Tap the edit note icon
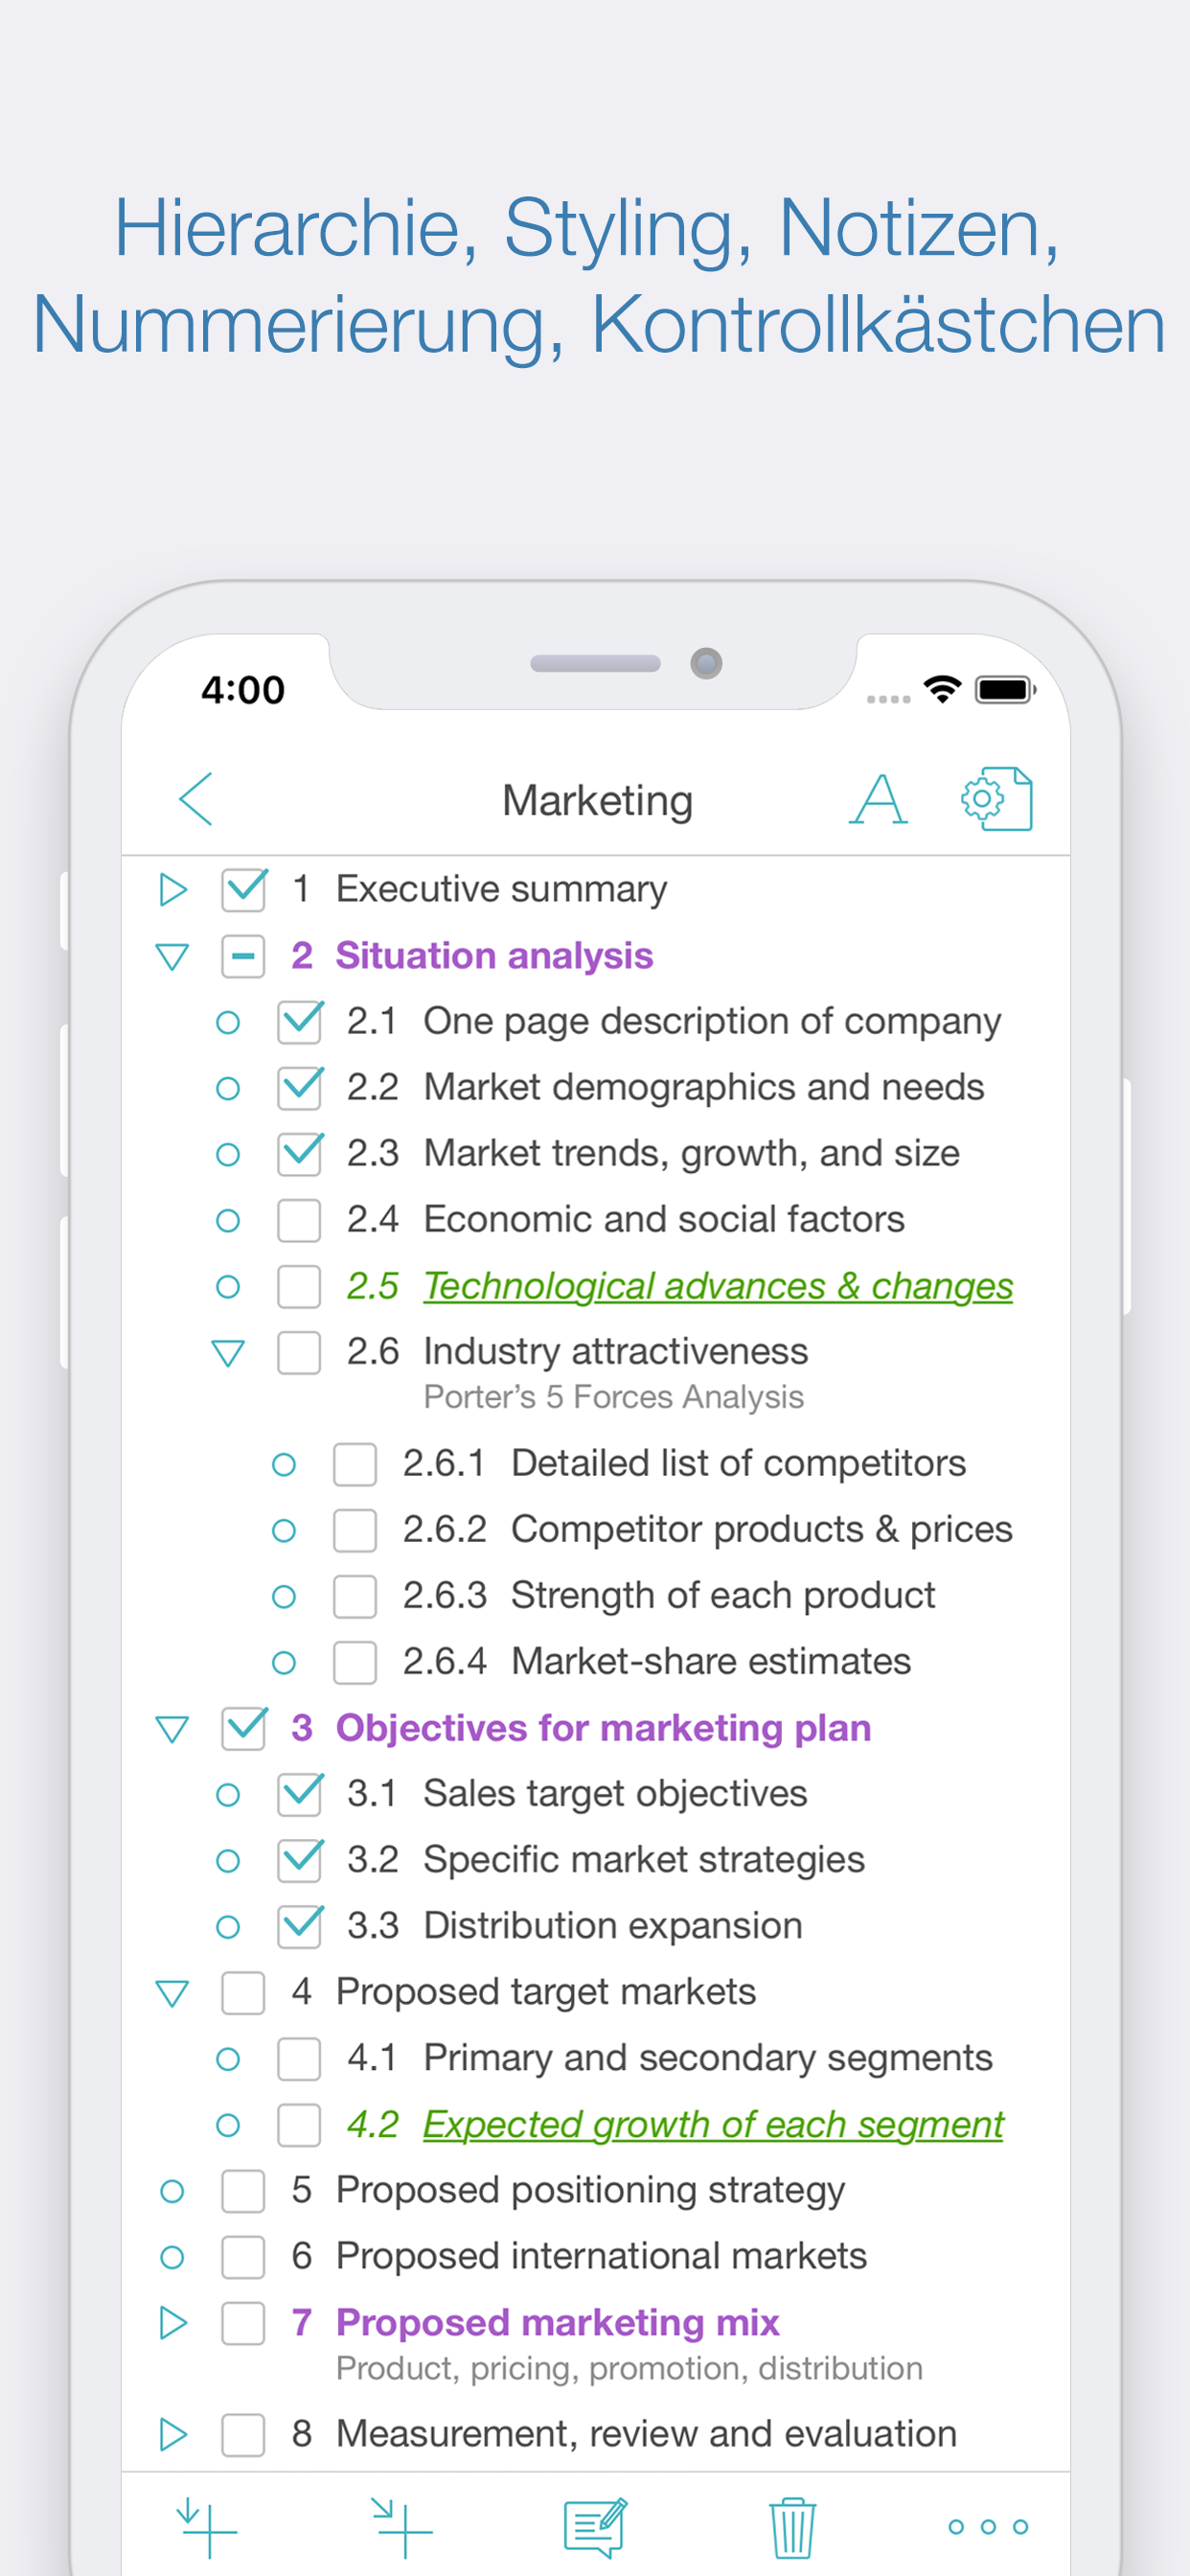Image resolution: width=1190 pixels, height=2576 pixels. tap(595, 2527)
